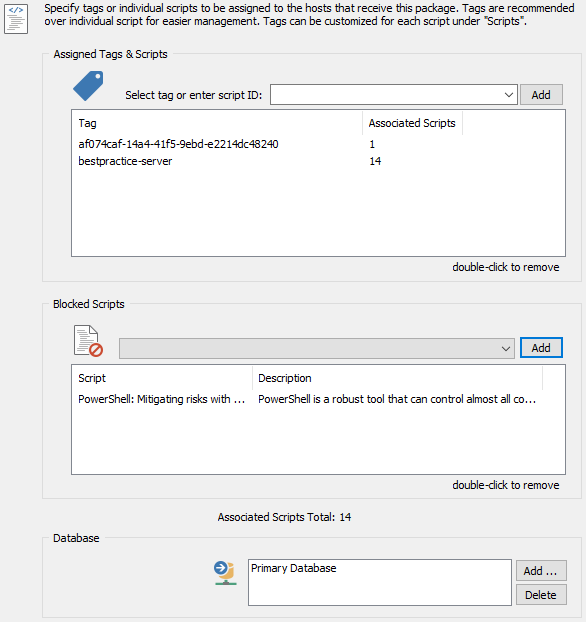Viewport: 586px width, 622px height.
Task: Delete the selected database entry
Action: (541, 595)
